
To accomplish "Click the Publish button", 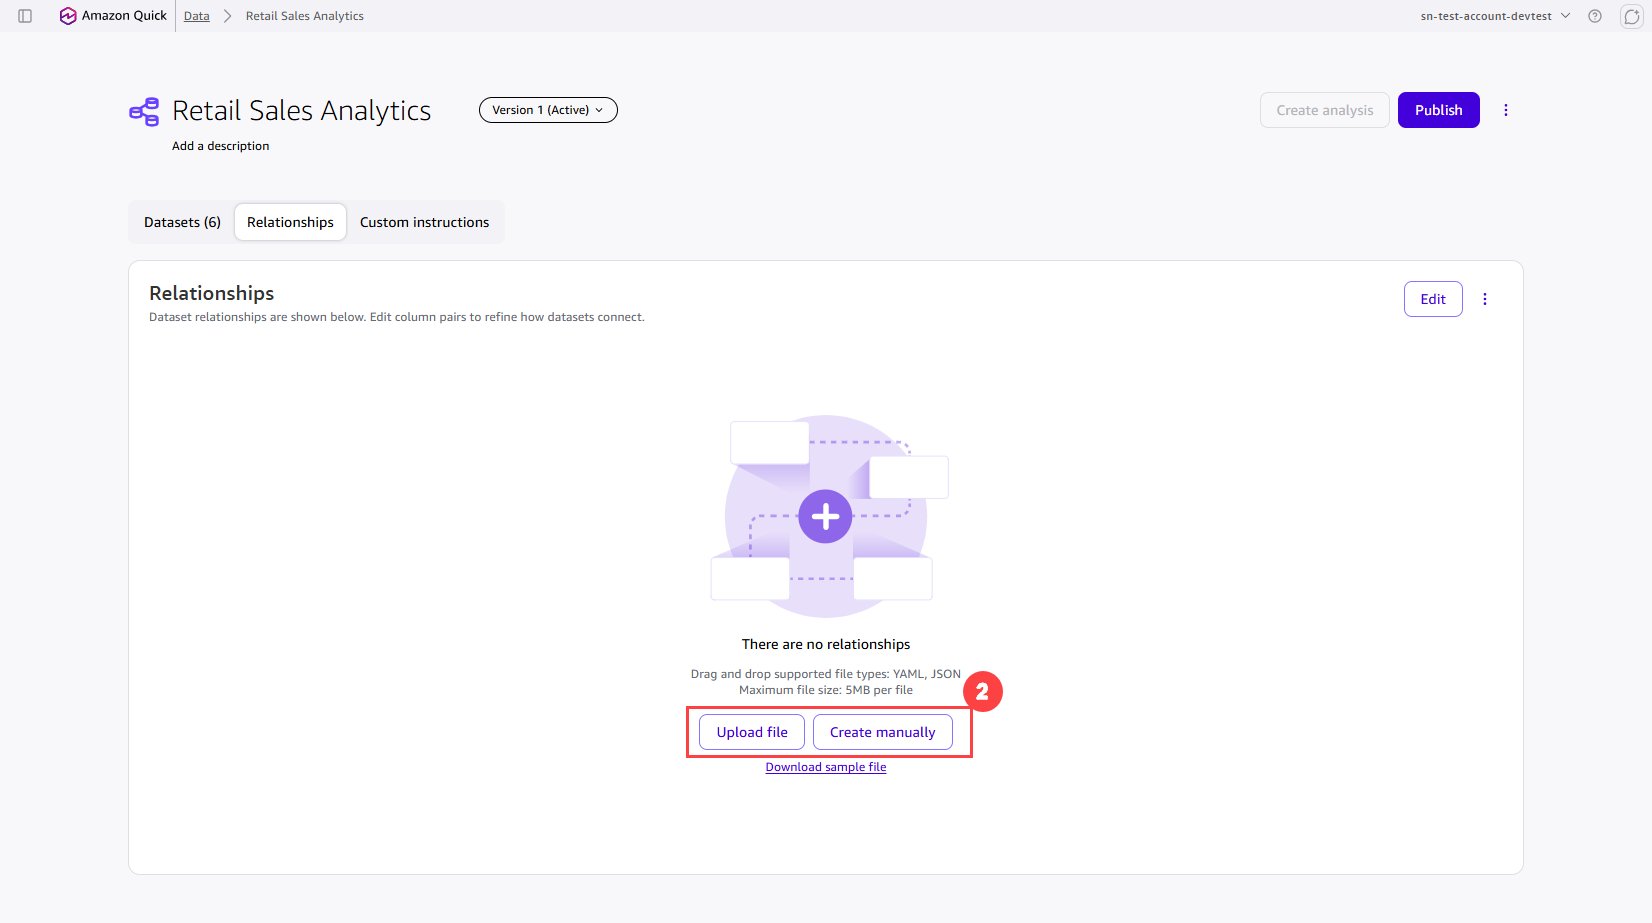I will pos(1438,110).
